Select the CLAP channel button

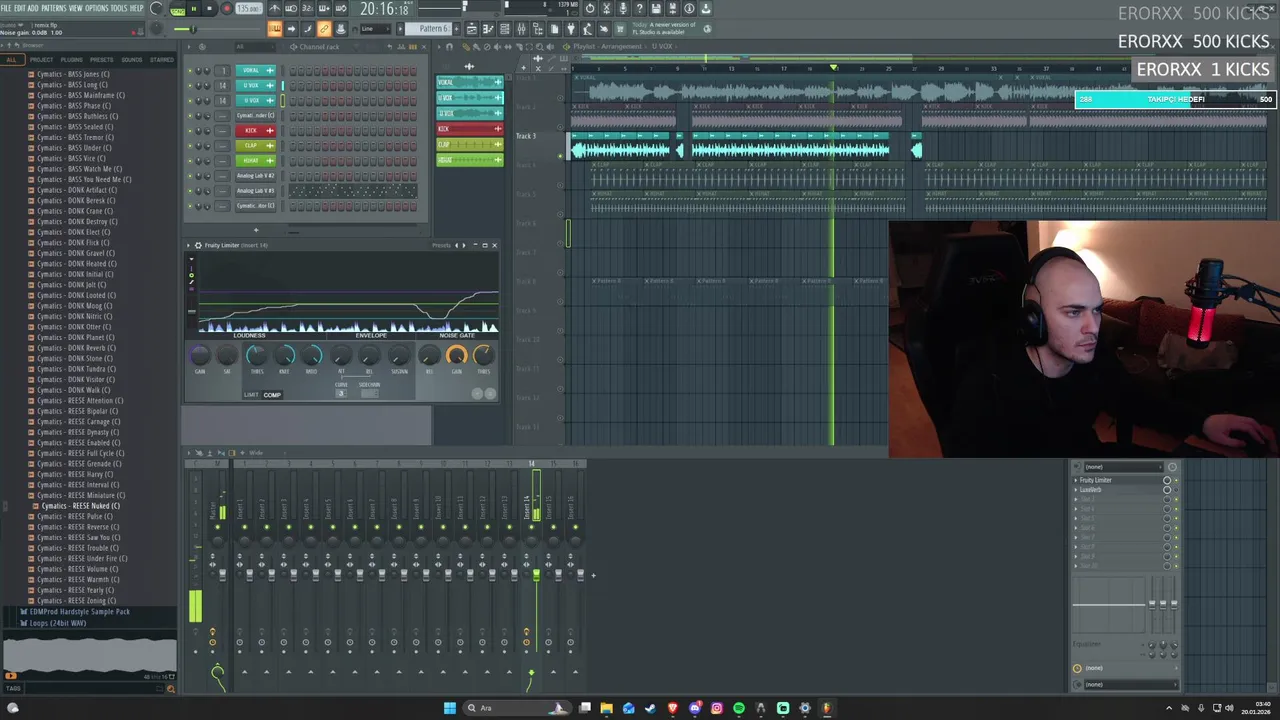point(254,146)
